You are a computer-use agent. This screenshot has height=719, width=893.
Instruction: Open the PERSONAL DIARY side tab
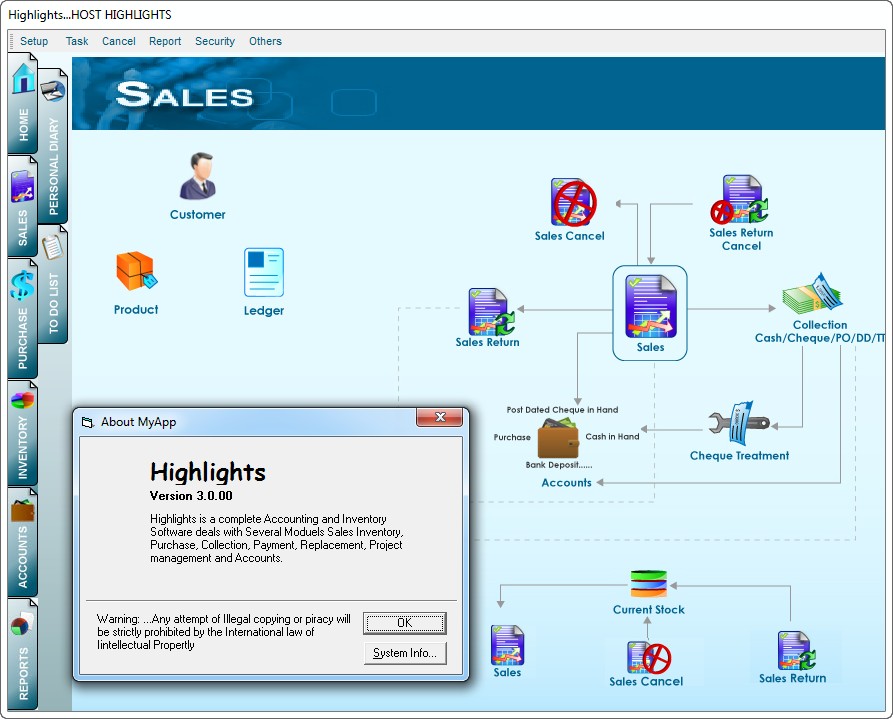click(53, 146)
